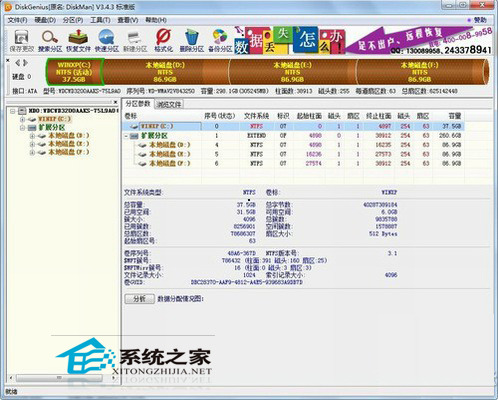Open the 工具(T) menu
The image size is (498, 400).
click(100, 20)
